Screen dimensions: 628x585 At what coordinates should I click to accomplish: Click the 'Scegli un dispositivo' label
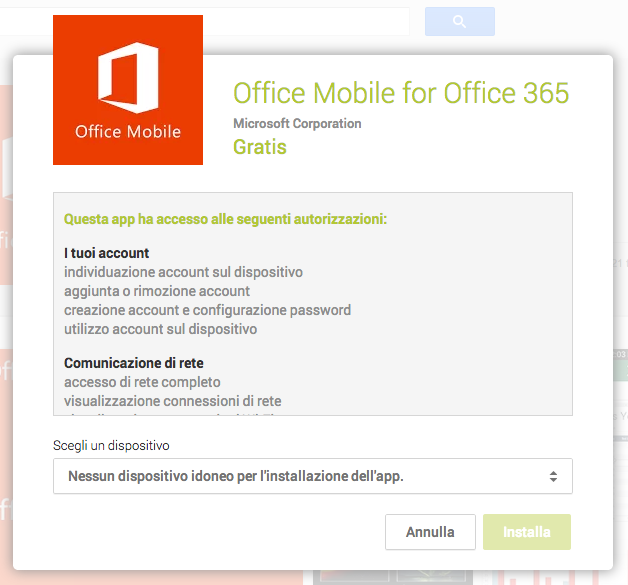click(x=111, y=445)
